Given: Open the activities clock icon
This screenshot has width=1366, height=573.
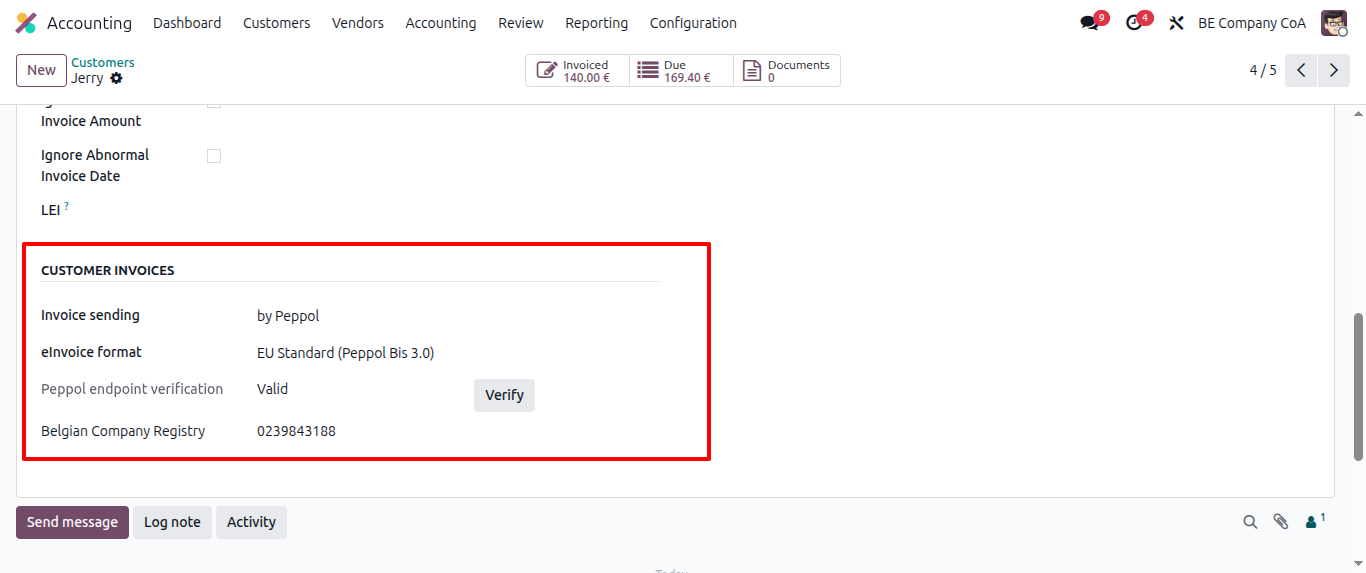Looking at the screenshot, I should pyautogui.click(x=1134, y=23).
